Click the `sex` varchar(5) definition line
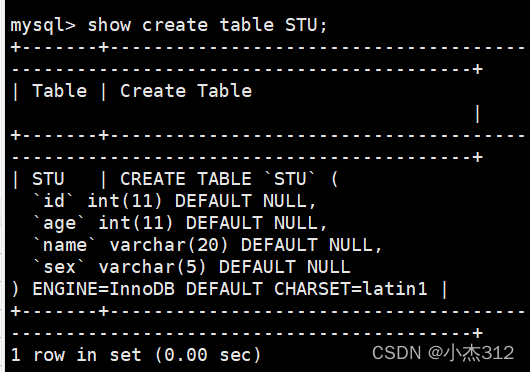Viewport: 530px width, 372px height. (191, 267)
